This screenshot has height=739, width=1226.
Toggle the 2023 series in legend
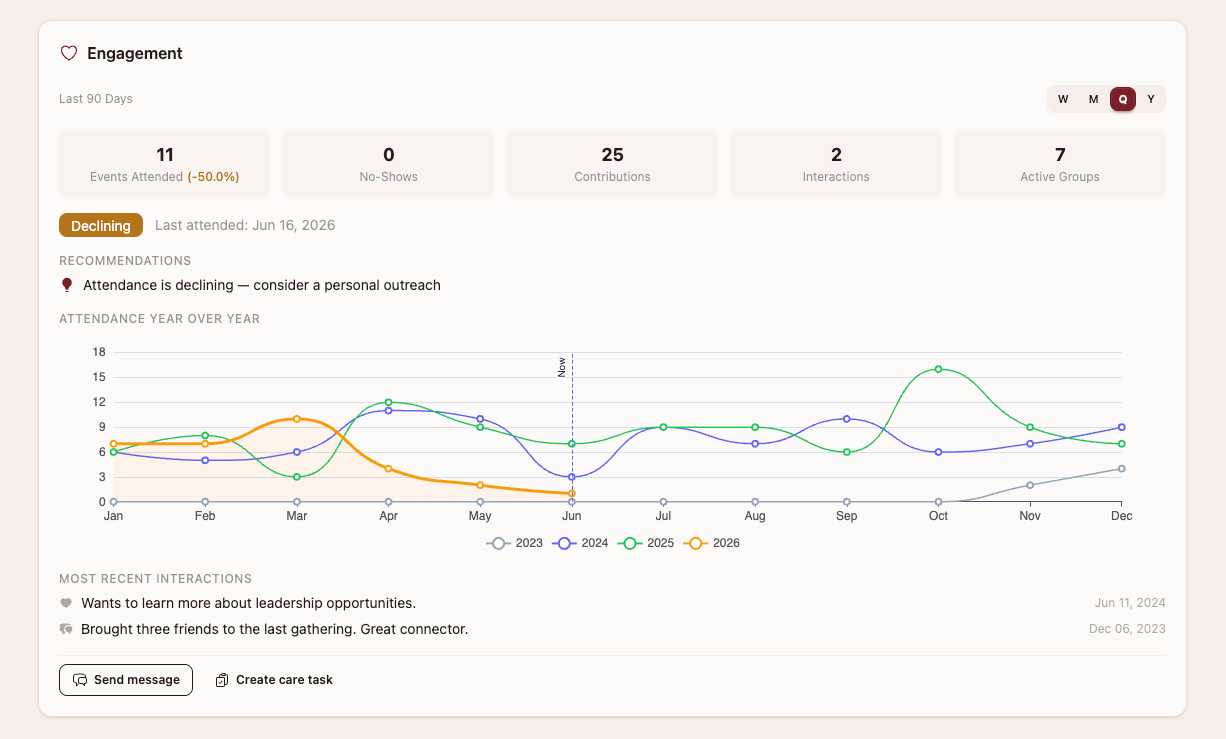pos(515,543)
